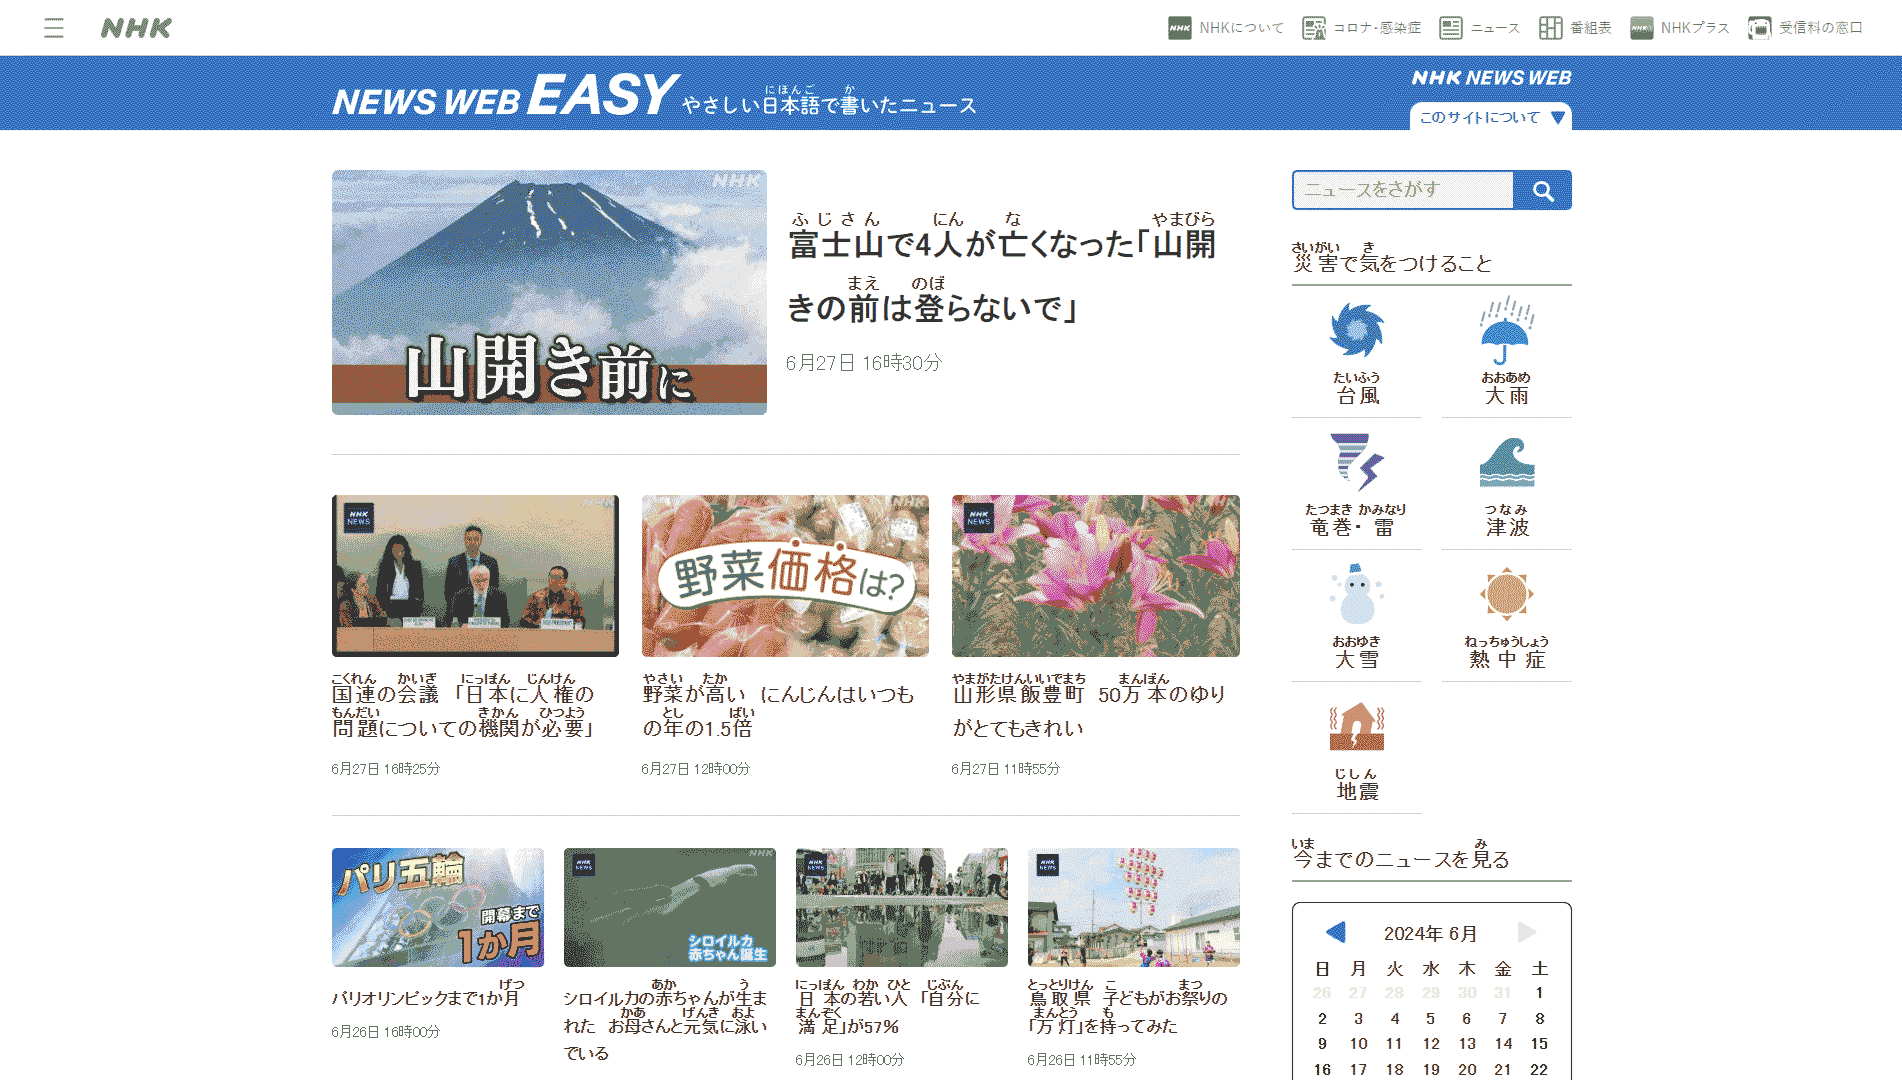Open 日本の若い人「自分に満足」headline

888,1007
